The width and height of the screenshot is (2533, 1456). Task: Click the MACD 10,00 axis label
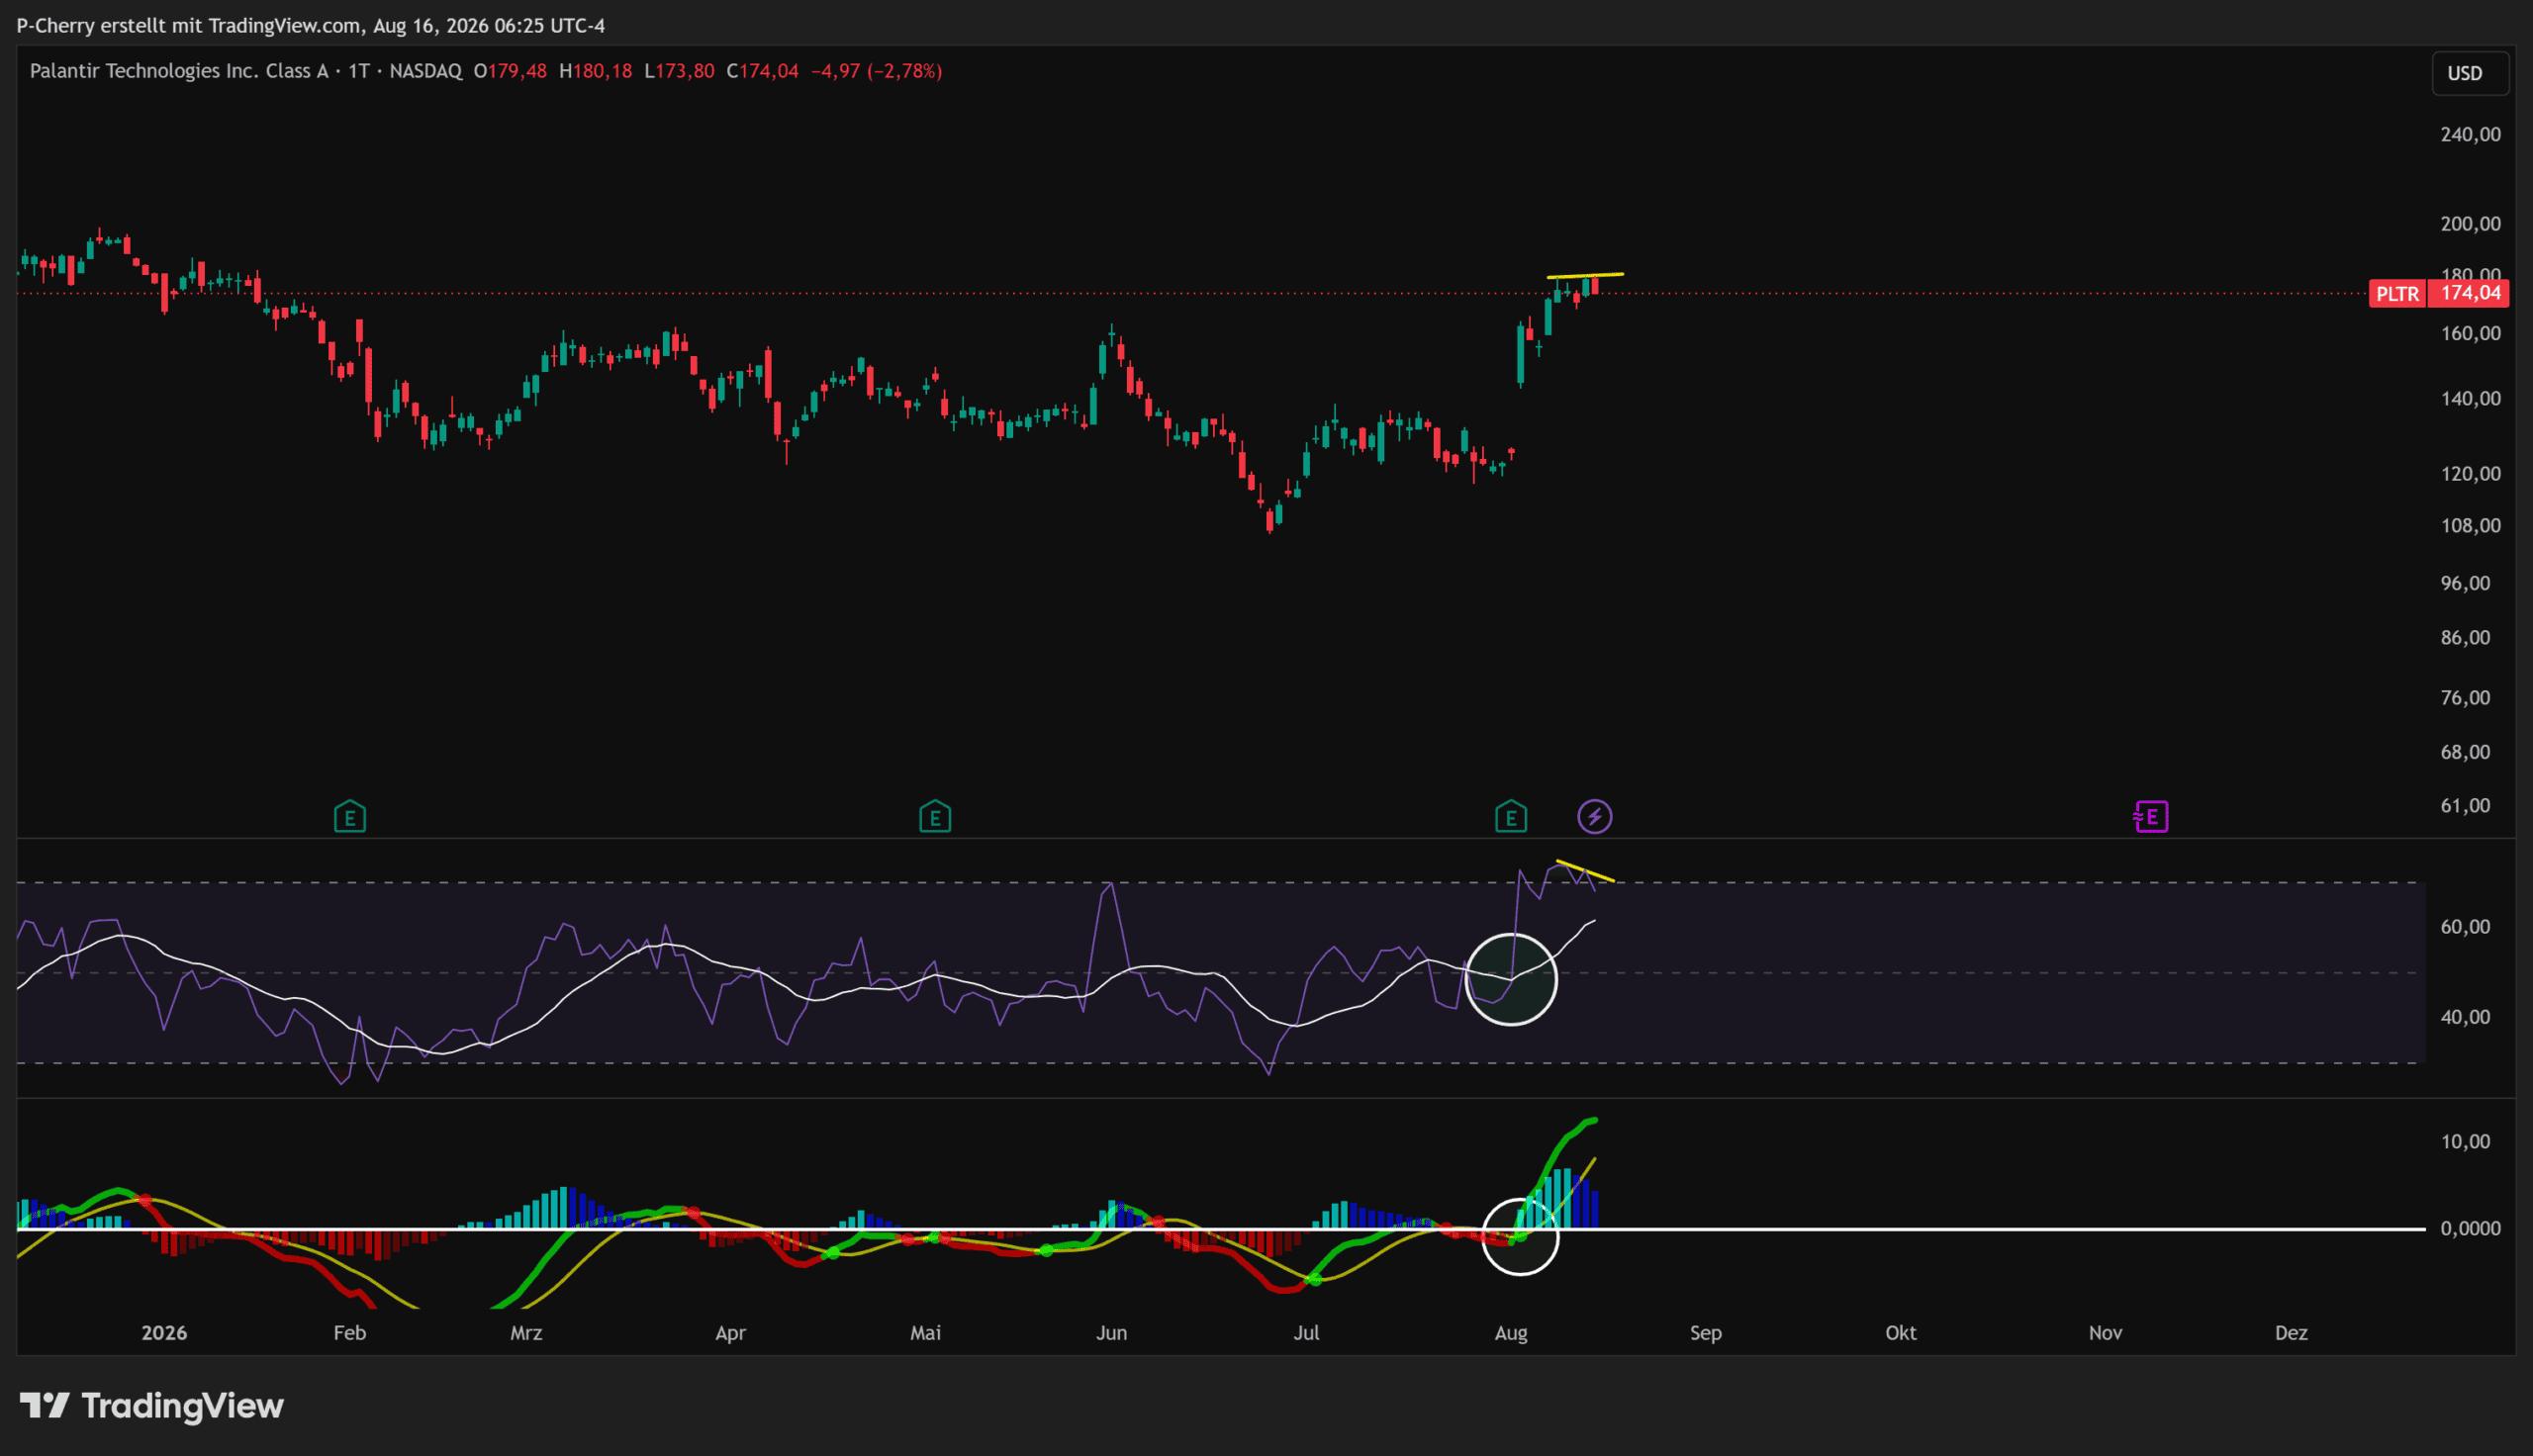[2466, 1141]
